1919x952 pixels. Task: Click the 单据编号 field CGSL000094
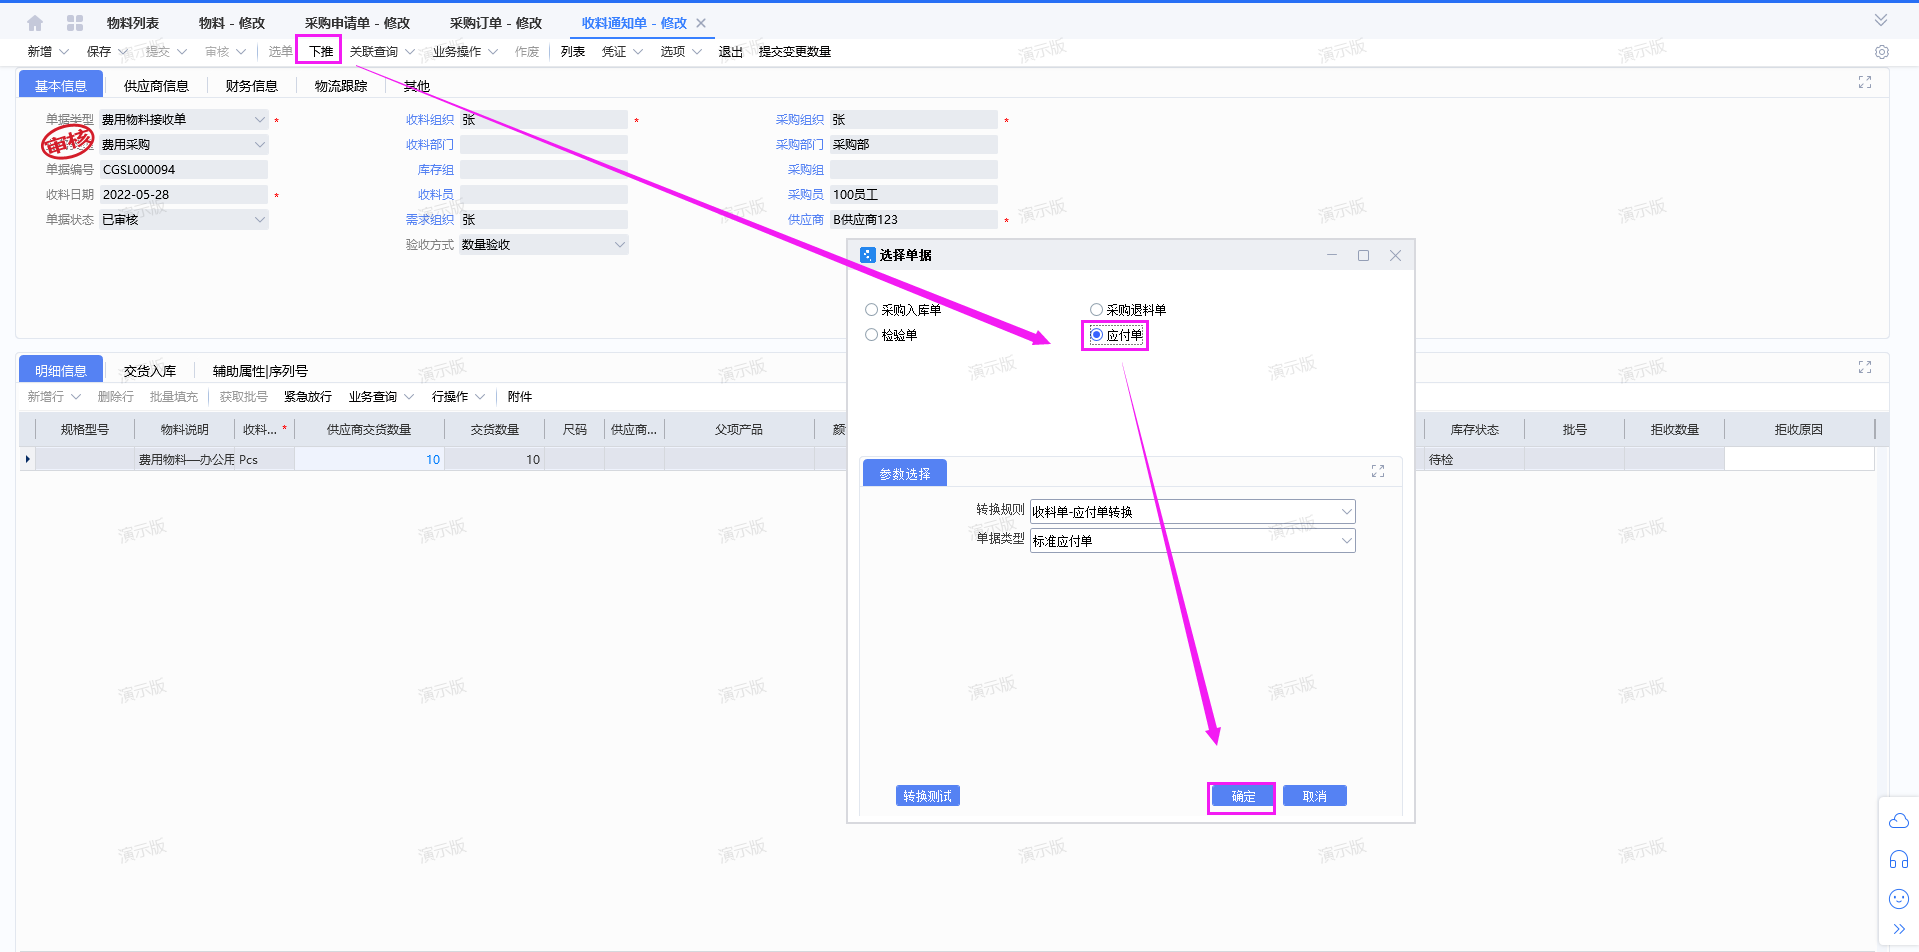point(182,170)
